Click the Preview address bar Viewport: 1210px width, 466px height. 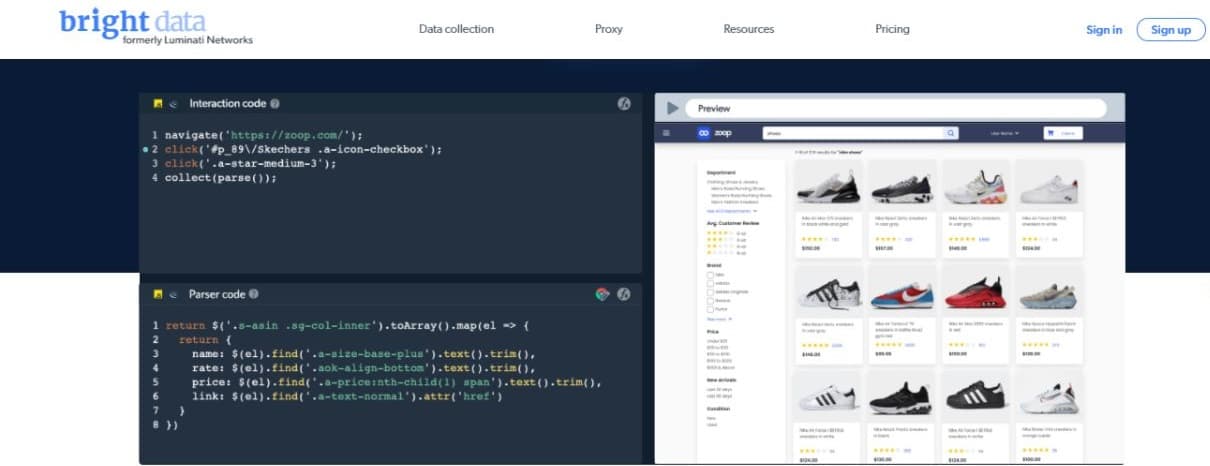click(897, 108)
